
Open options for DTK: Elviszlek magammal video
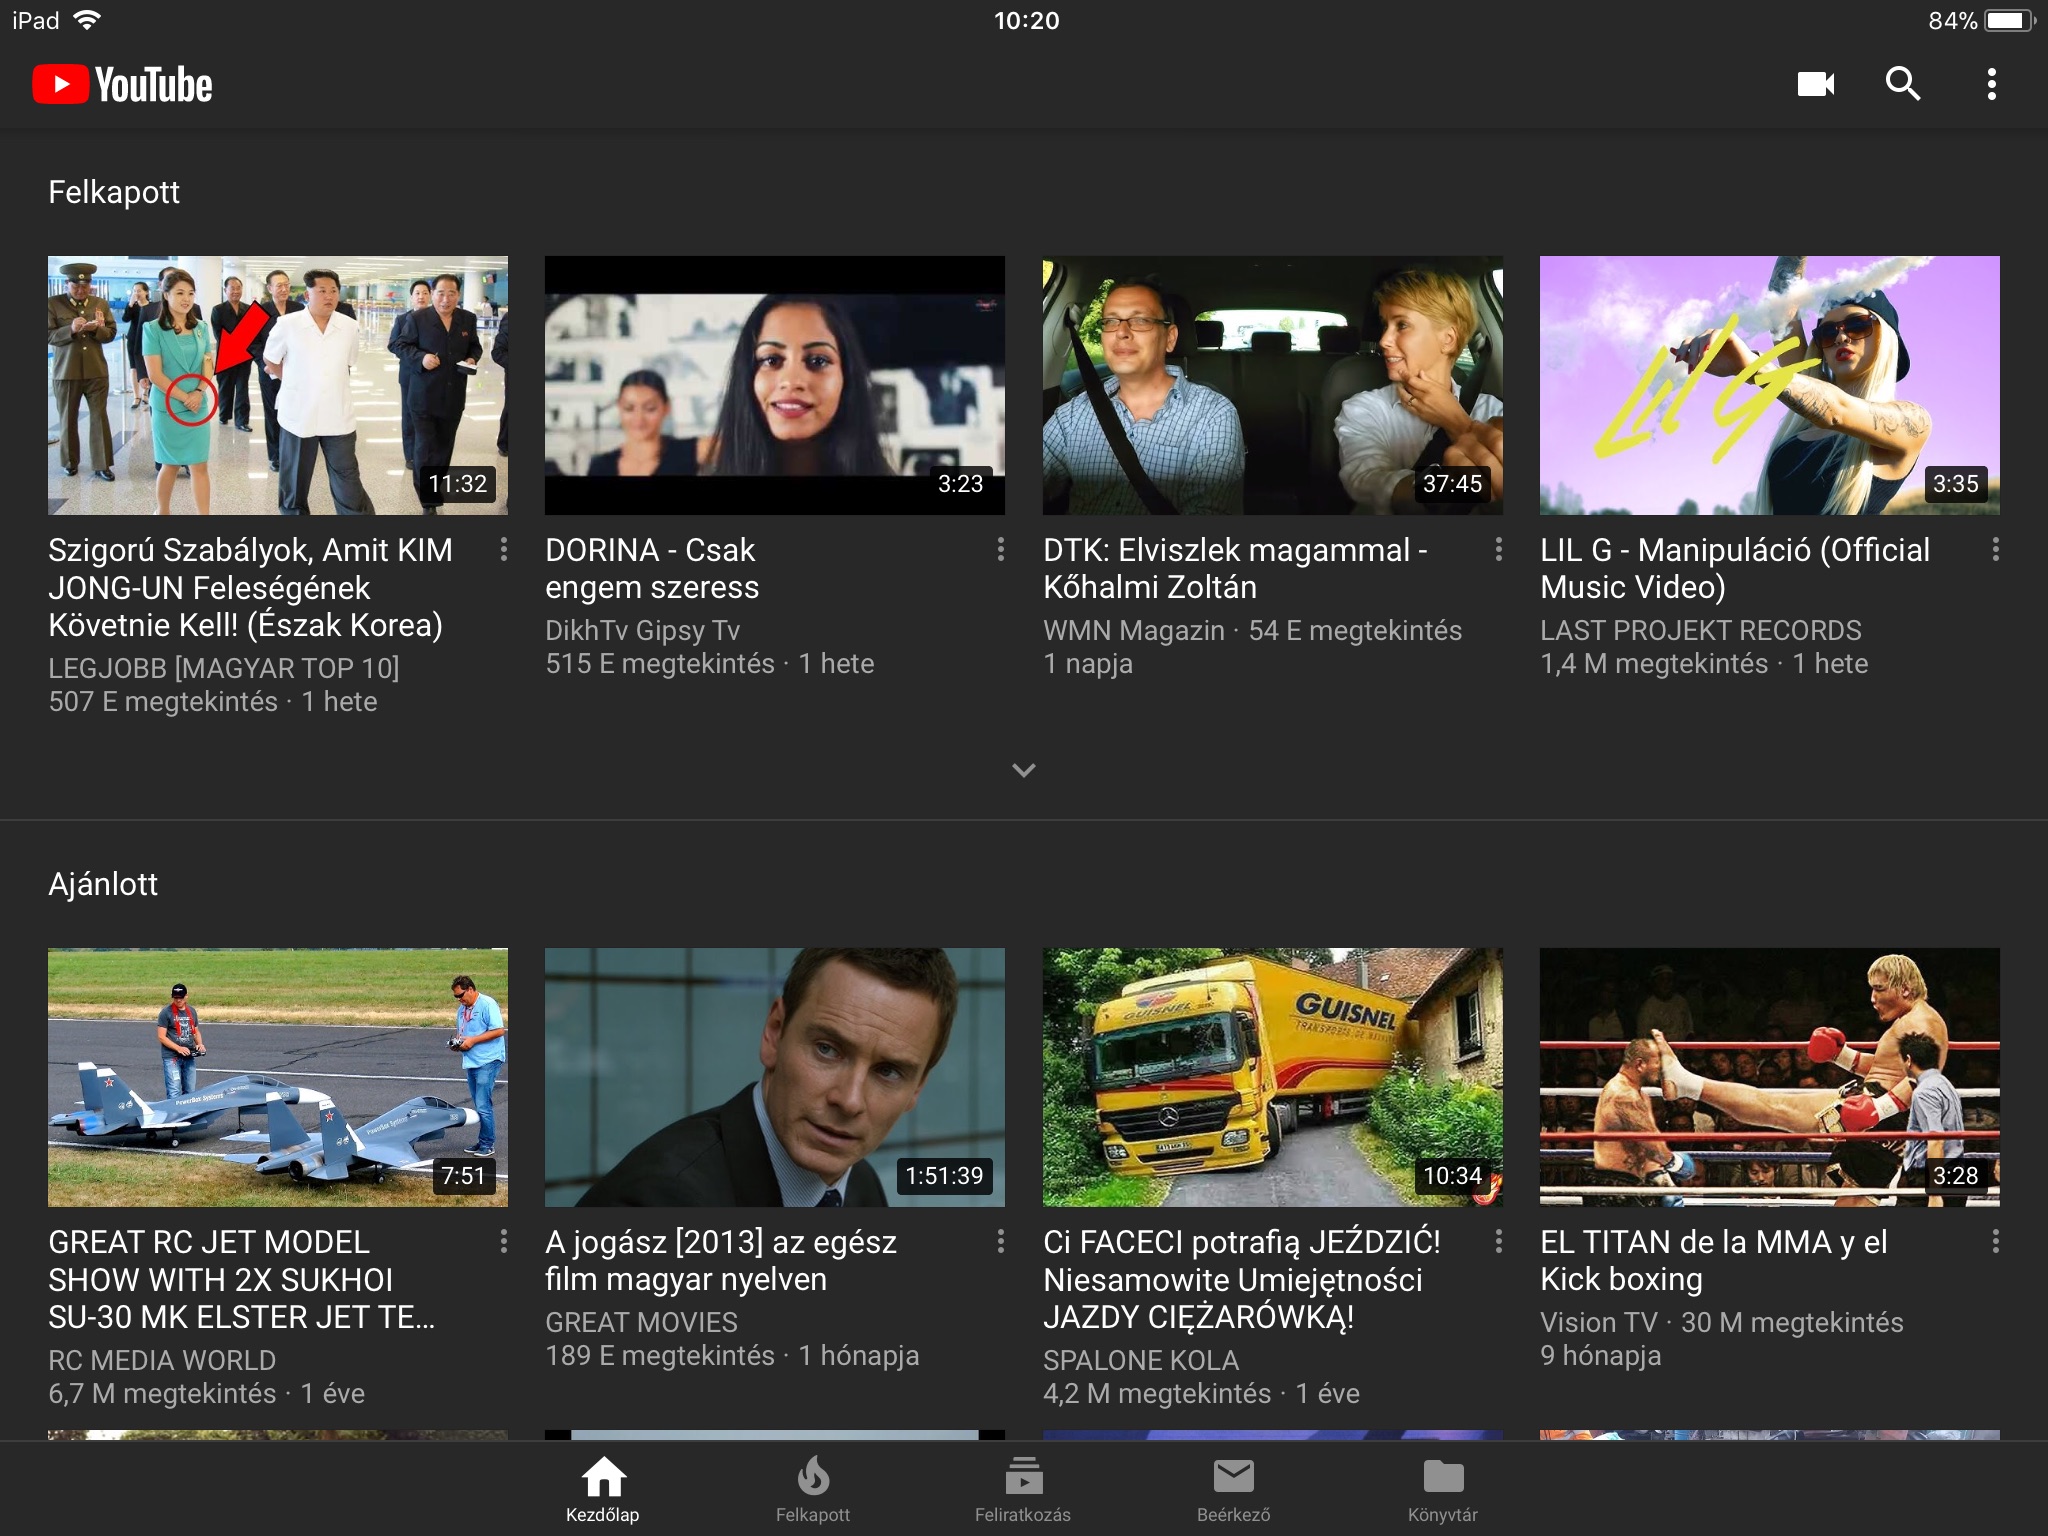point(1498,548)
